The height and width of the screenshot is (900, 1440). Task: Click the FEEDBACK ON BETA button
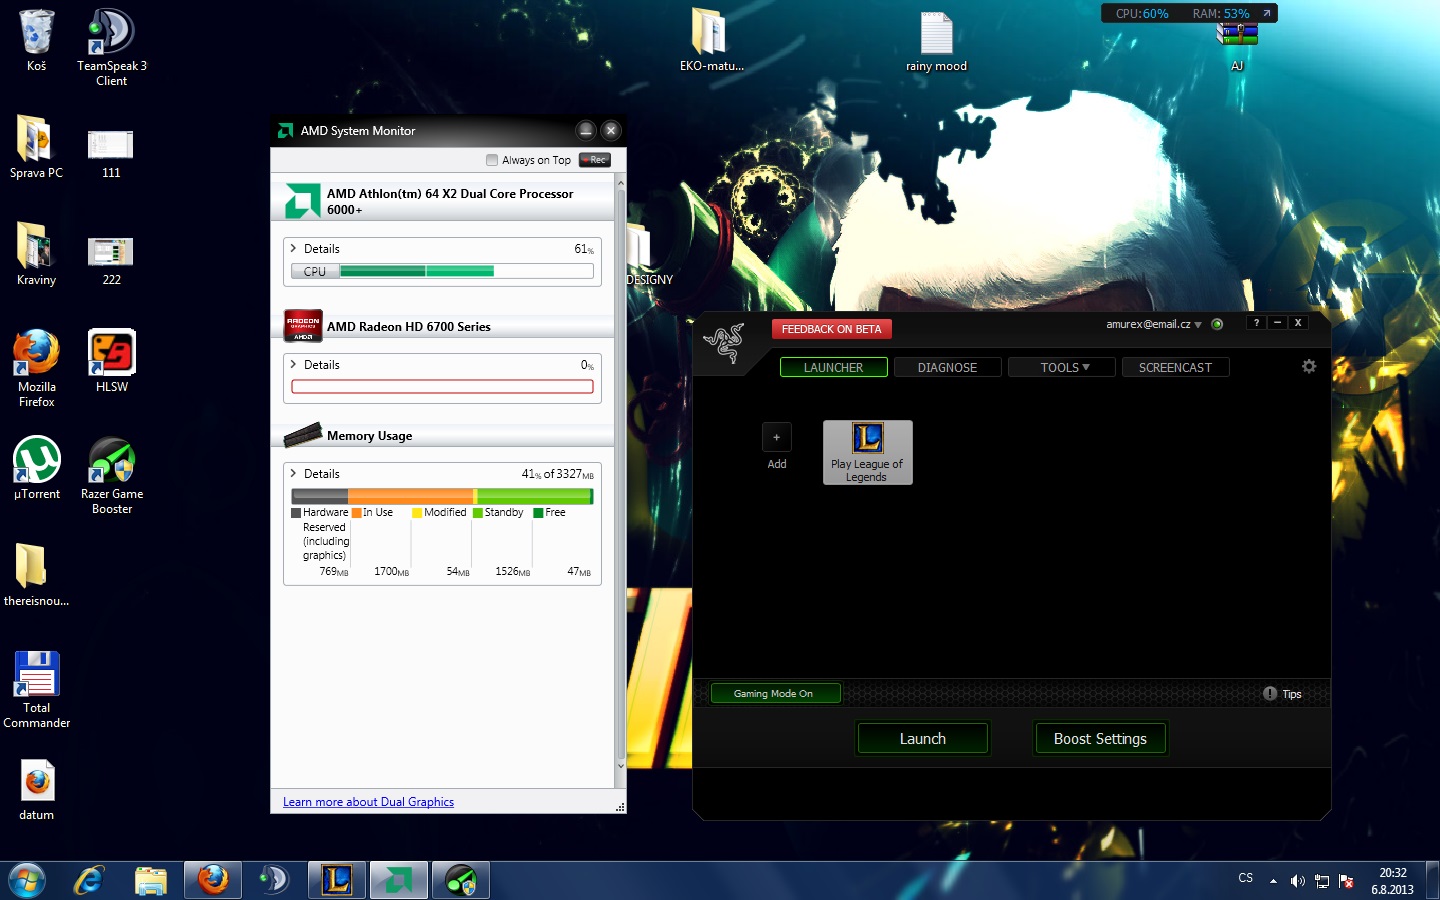click(x=832, y=329)
